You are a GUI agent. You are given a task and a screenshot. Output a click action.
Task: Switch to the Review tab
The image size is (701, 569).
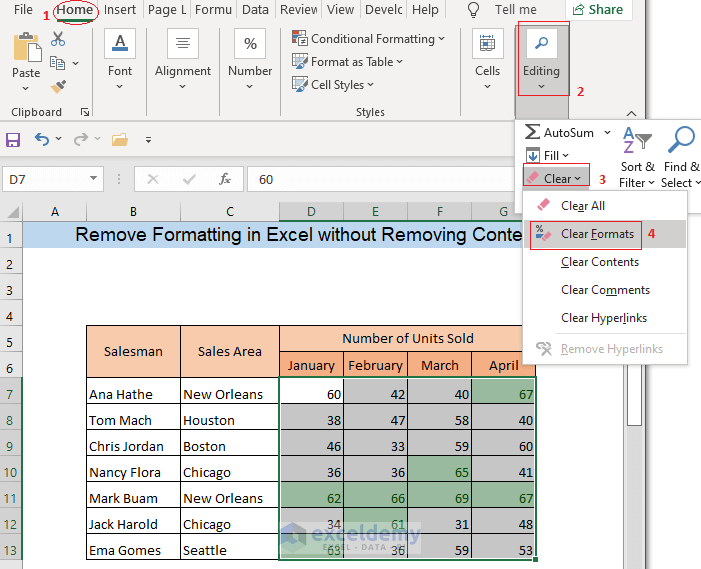[299, 9]
